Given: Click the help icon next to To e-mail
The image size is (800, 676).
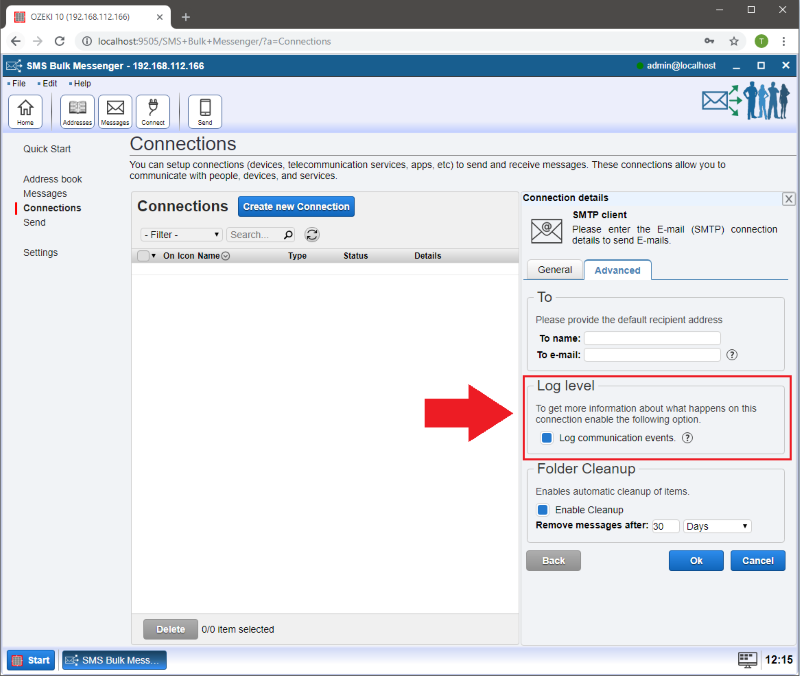Looking at the screenshot, I should [732, 355].
